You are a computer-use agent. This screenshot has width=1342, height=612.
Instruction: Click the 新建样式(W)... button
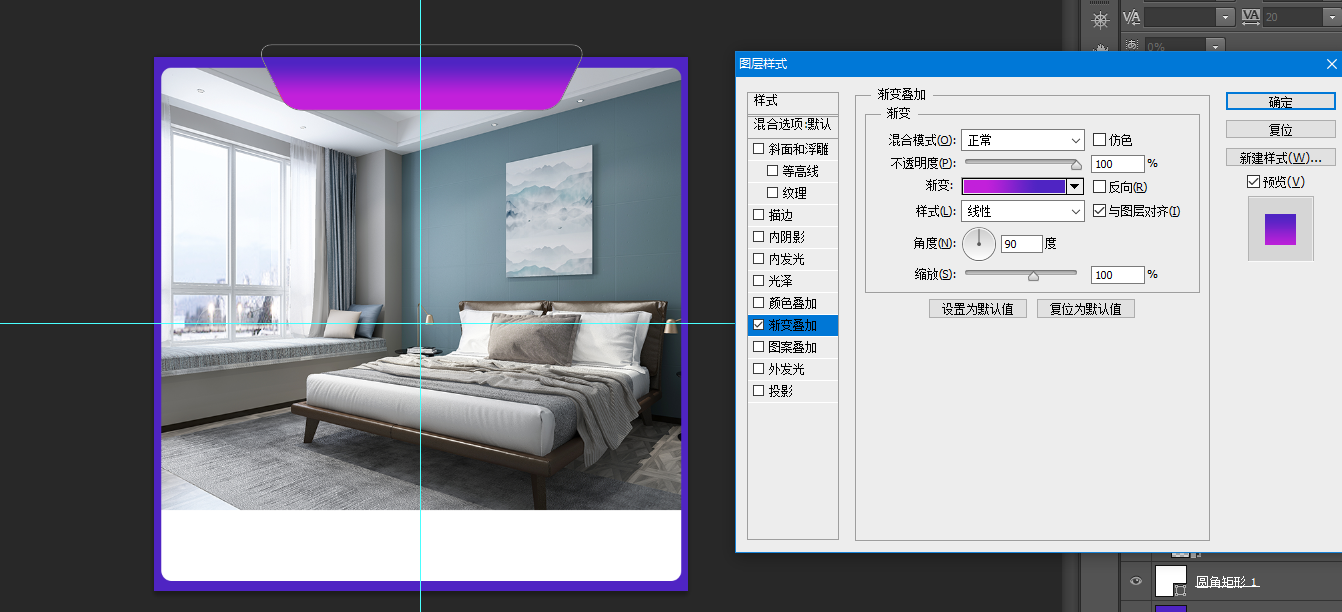tap(1281, 158)
